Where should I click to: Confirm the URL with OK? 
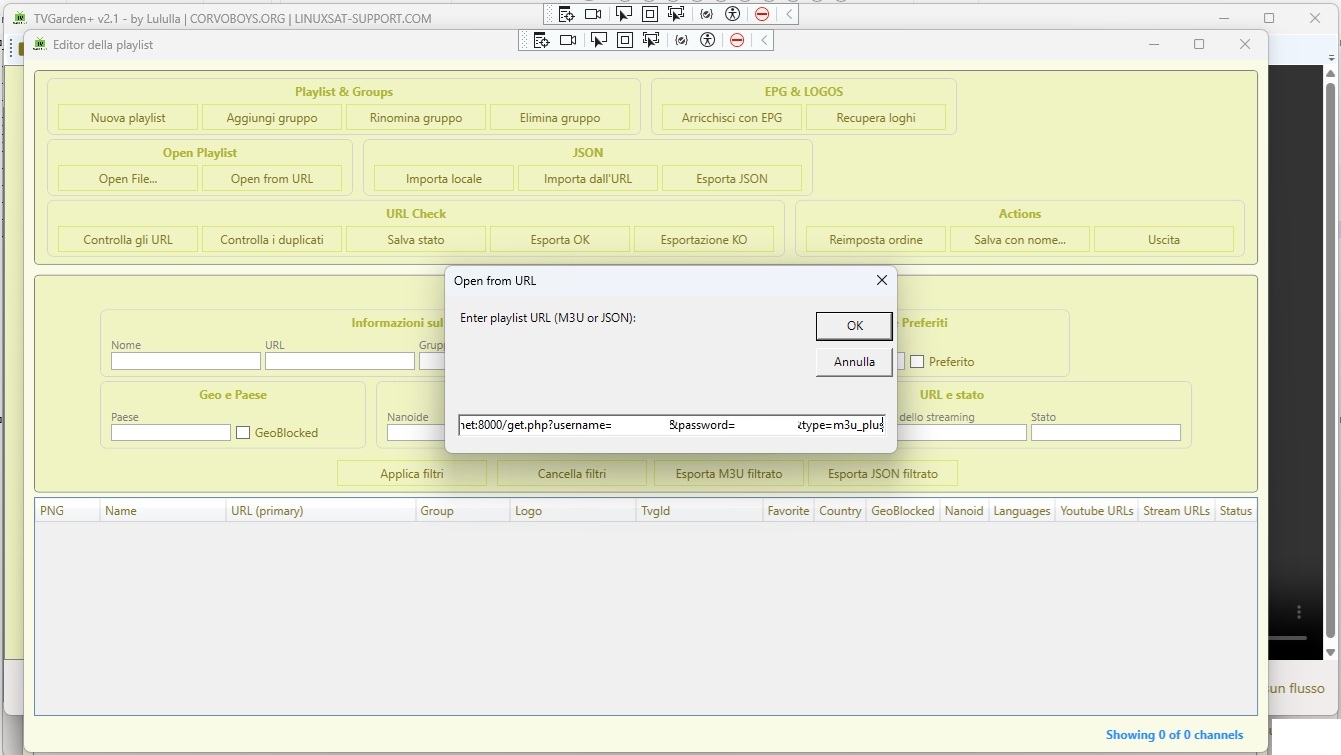[854, 325]
